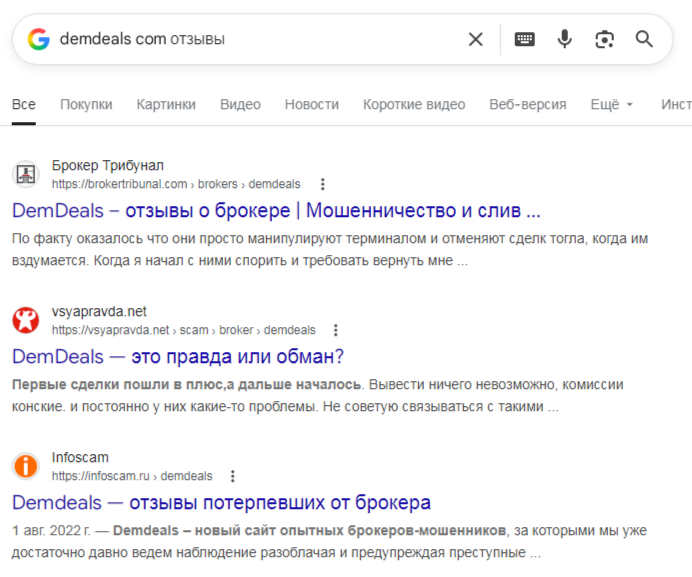692x577 pixels.
Task: Switch to the Веб-версия tab
Action: click(x=528, y=105)
